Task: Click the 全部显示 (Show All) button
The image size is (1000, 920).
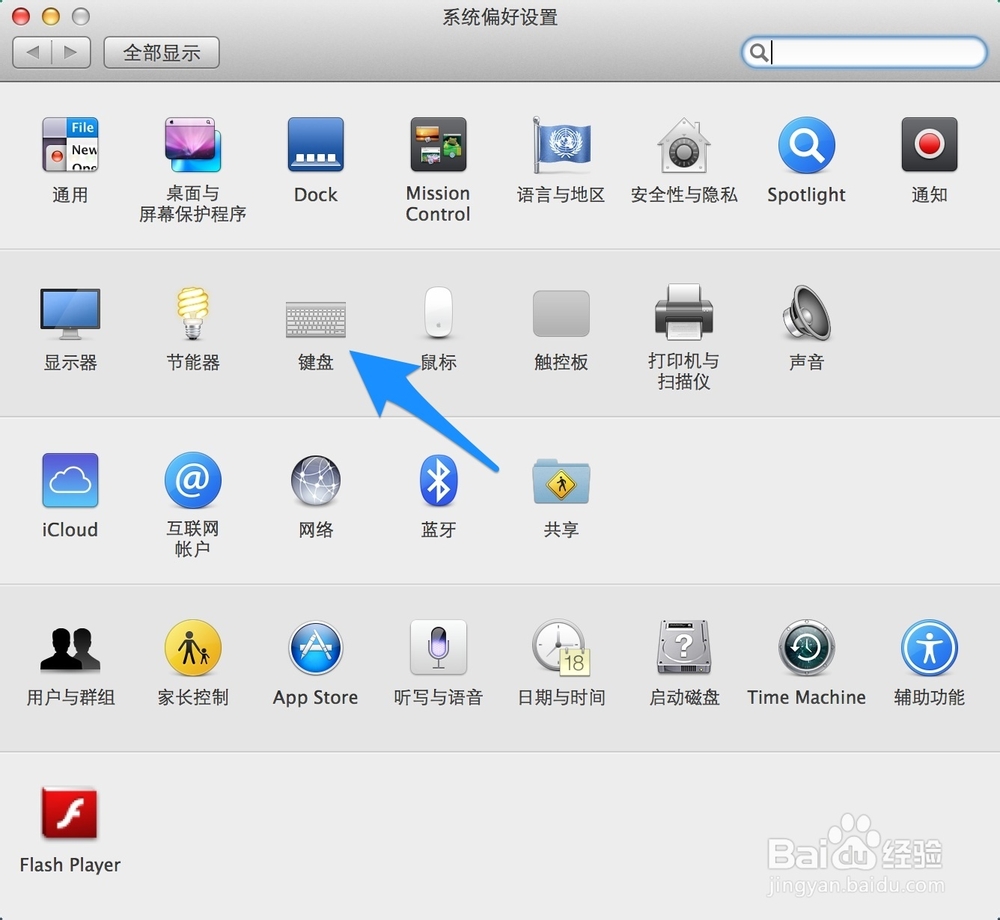Action: point(161,52)
